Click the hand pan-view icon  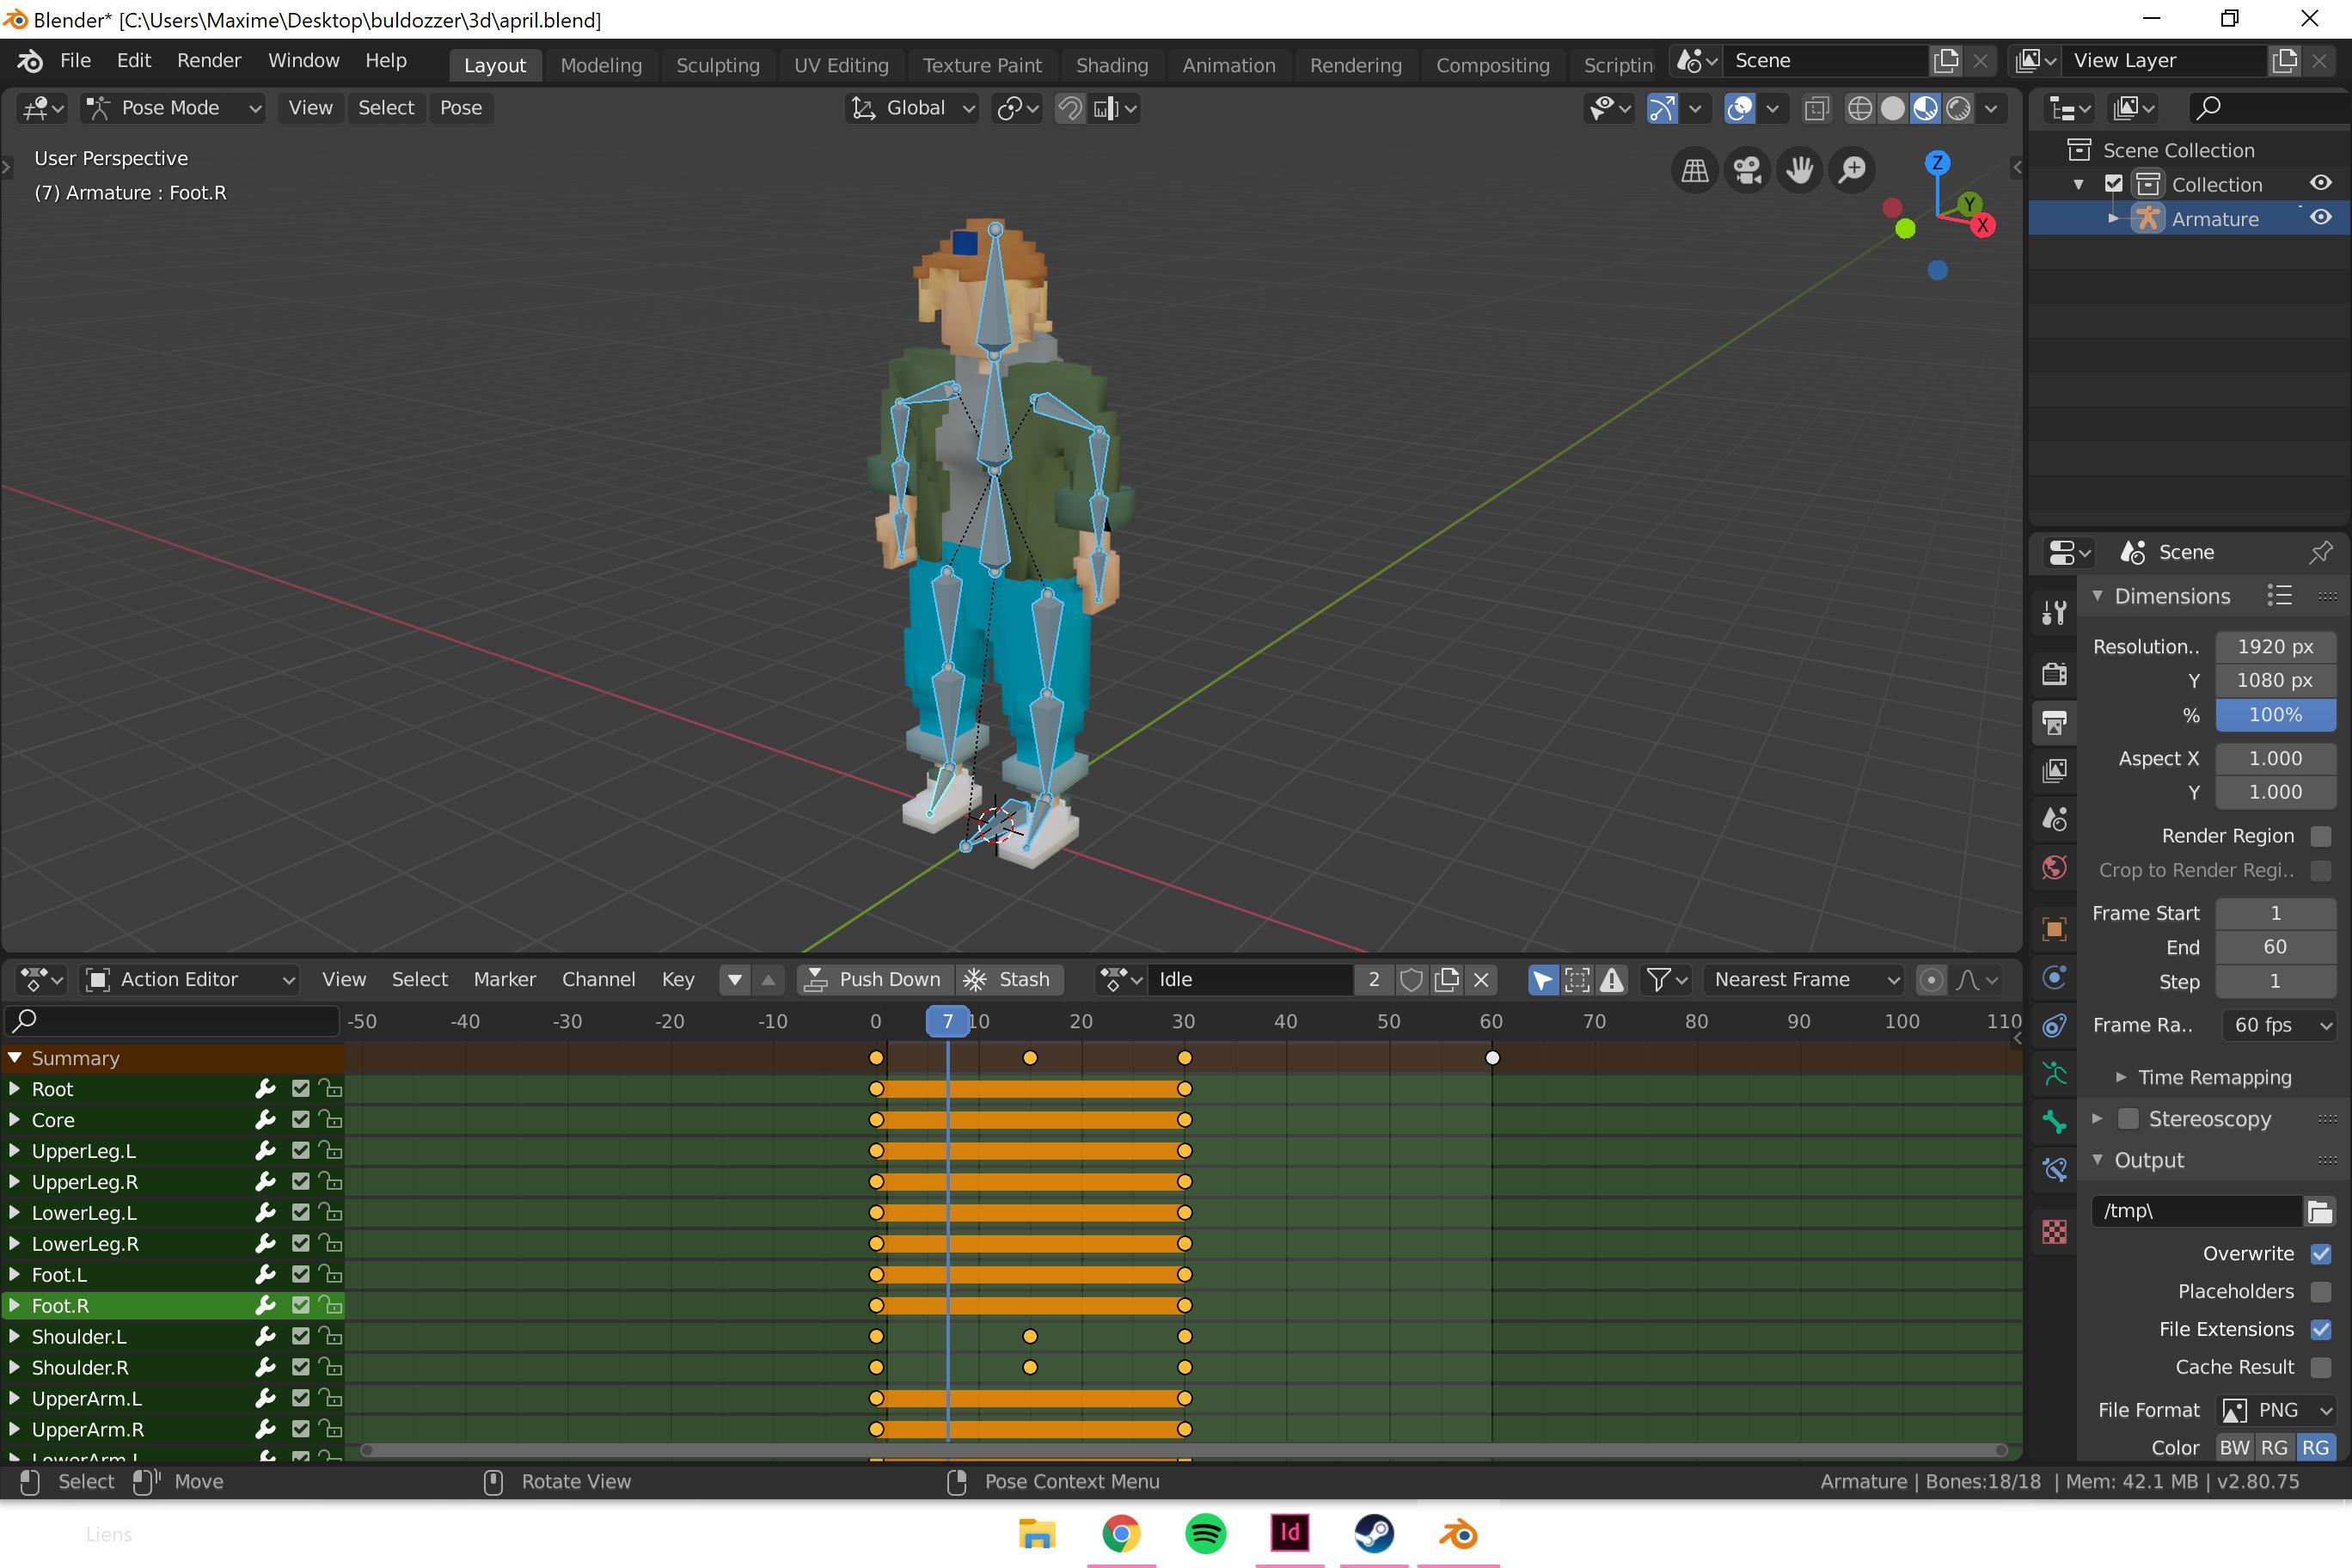(1800, 170)
